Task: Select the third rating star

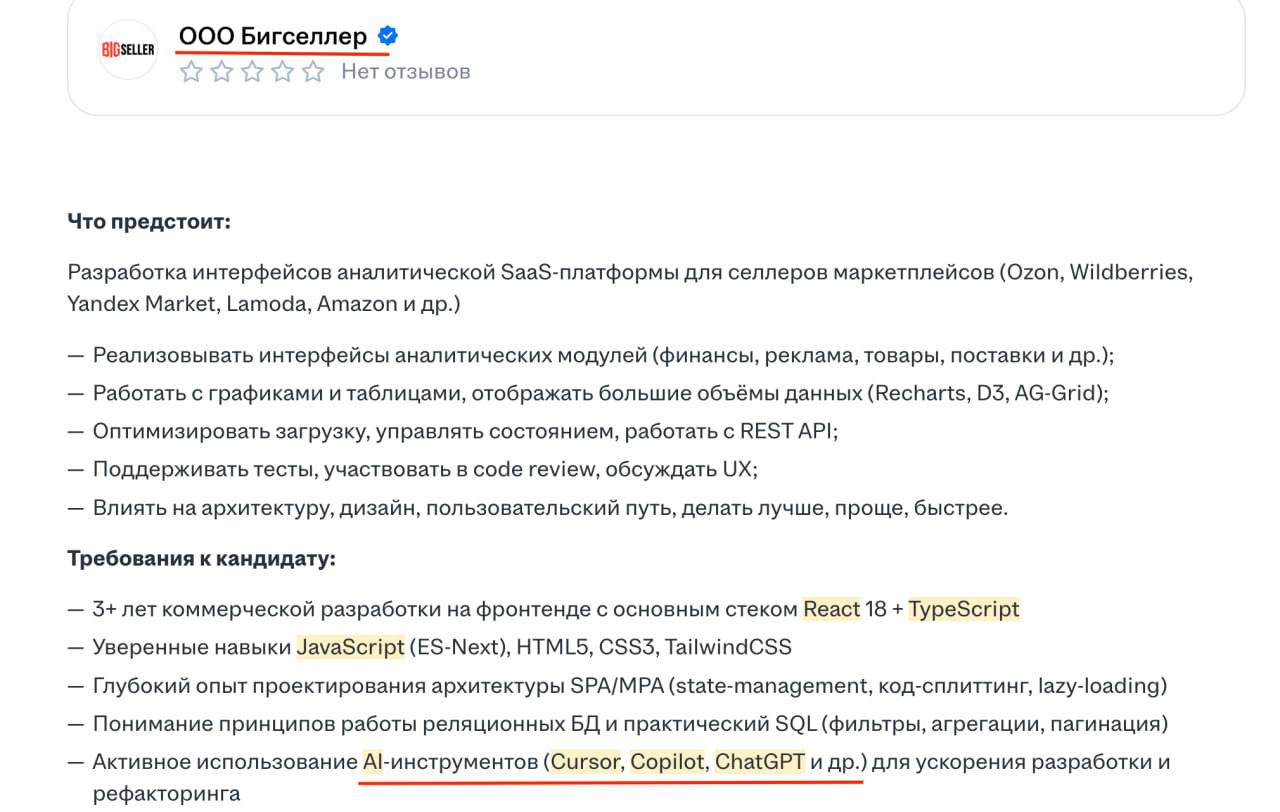Action: tap(252, 71)
